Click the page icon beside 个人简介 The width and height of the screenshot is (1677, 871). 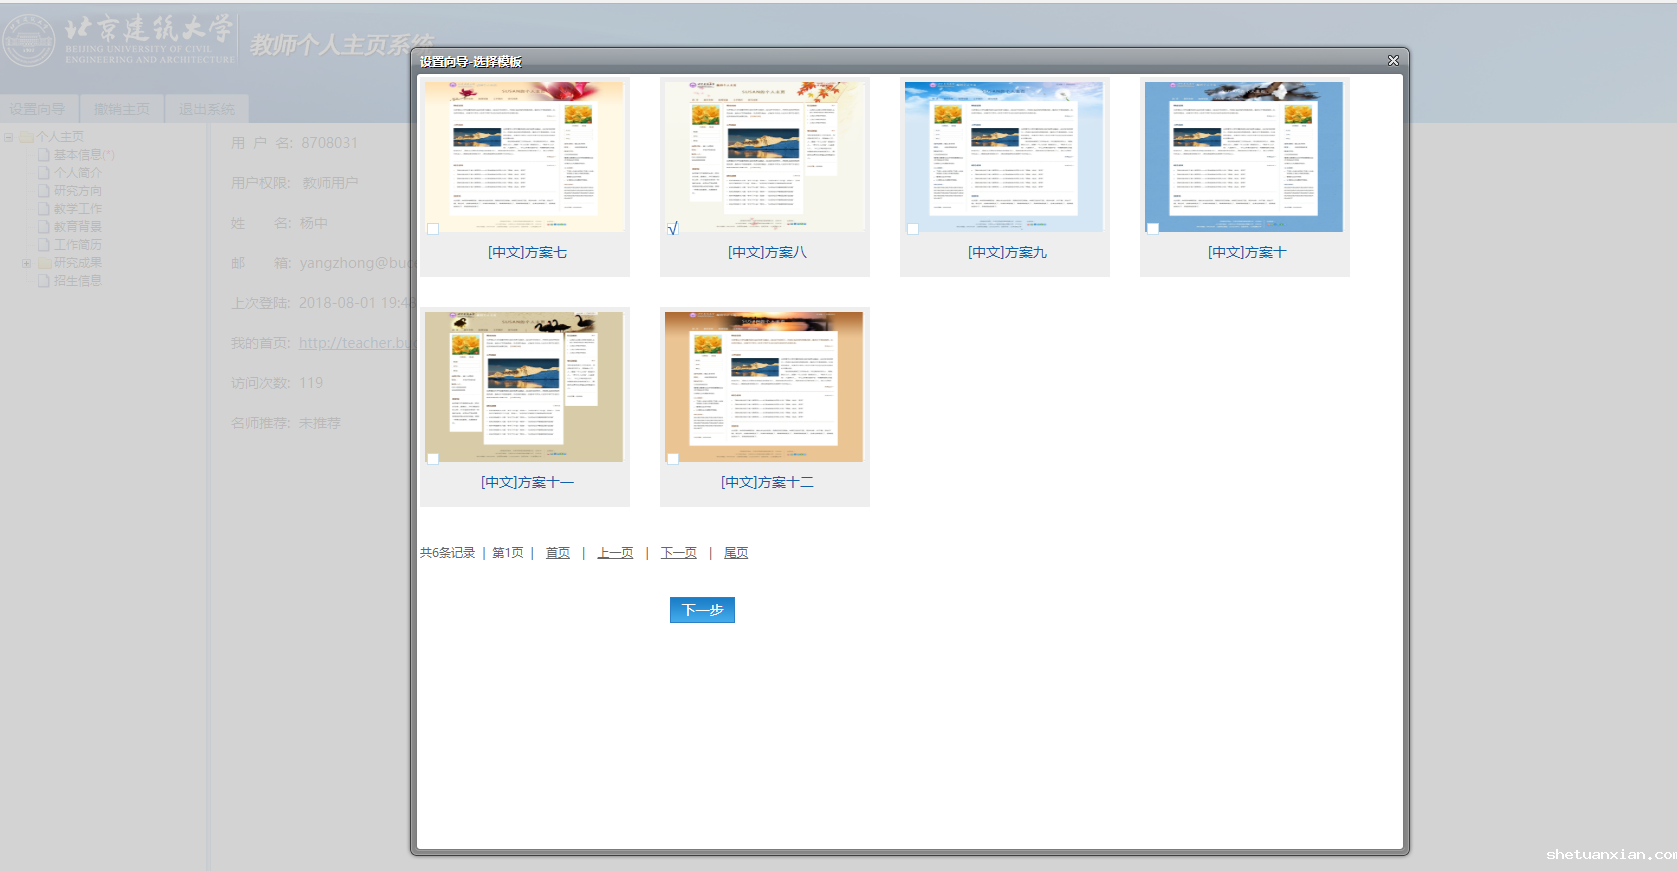(x=44, y=173)
